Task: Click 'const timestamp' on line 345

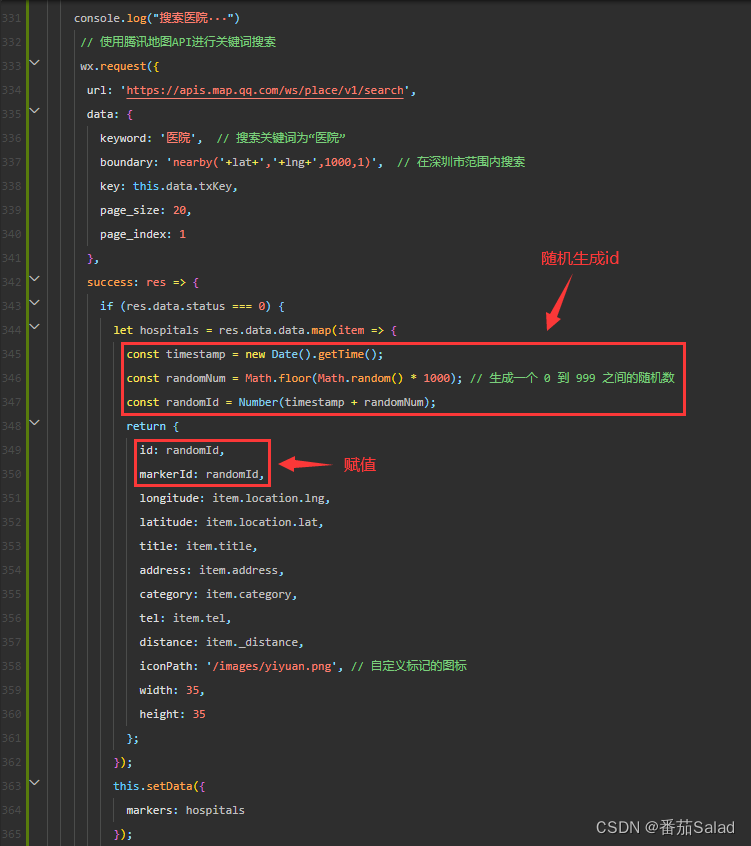Action: pos(176,354)
